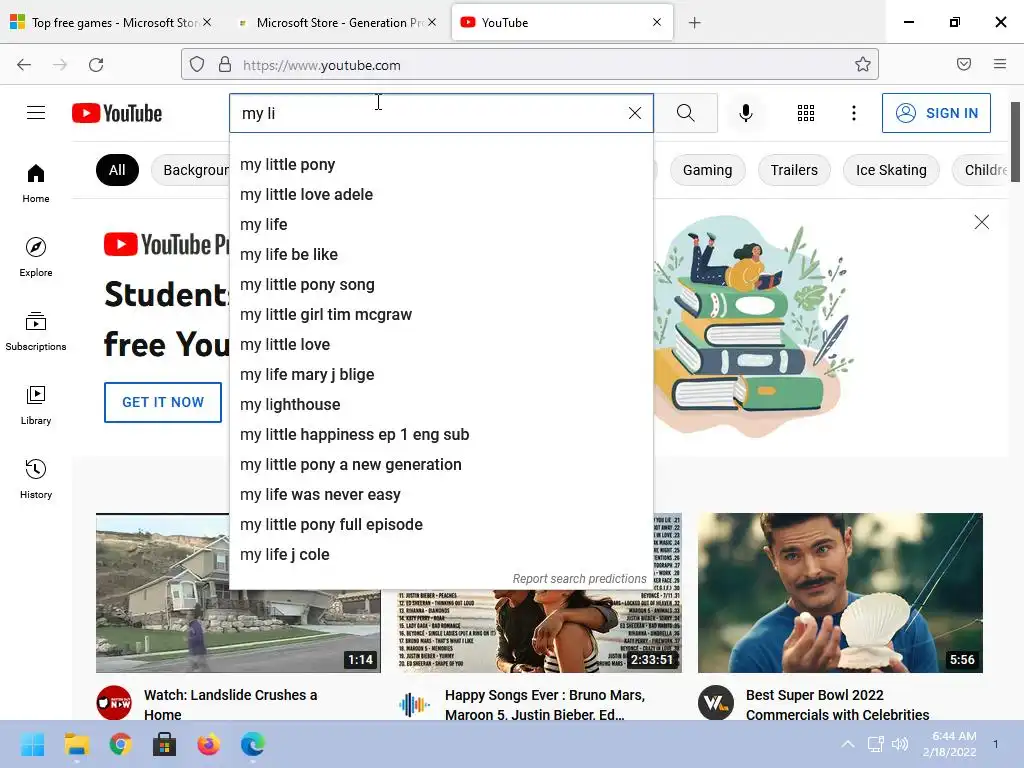The image size is (1024, 768).
Task: Click the YouTube logo
Action: [x=117, y=113]
